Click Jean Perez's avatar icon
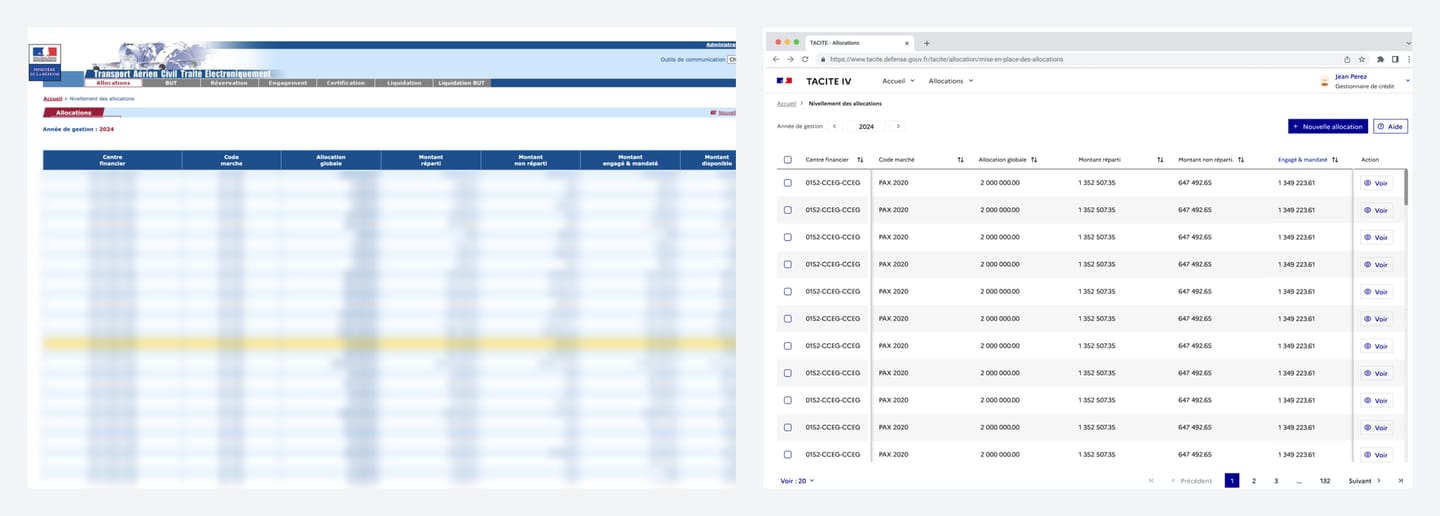This screenshot has height=516, width=1440. tap(1325, 81)
